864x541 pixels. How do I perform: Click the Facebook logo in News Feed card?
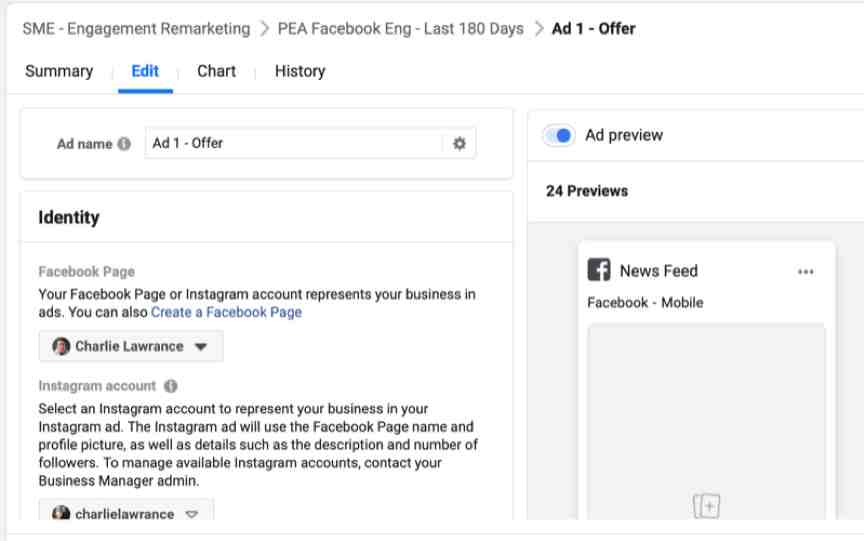598,270
